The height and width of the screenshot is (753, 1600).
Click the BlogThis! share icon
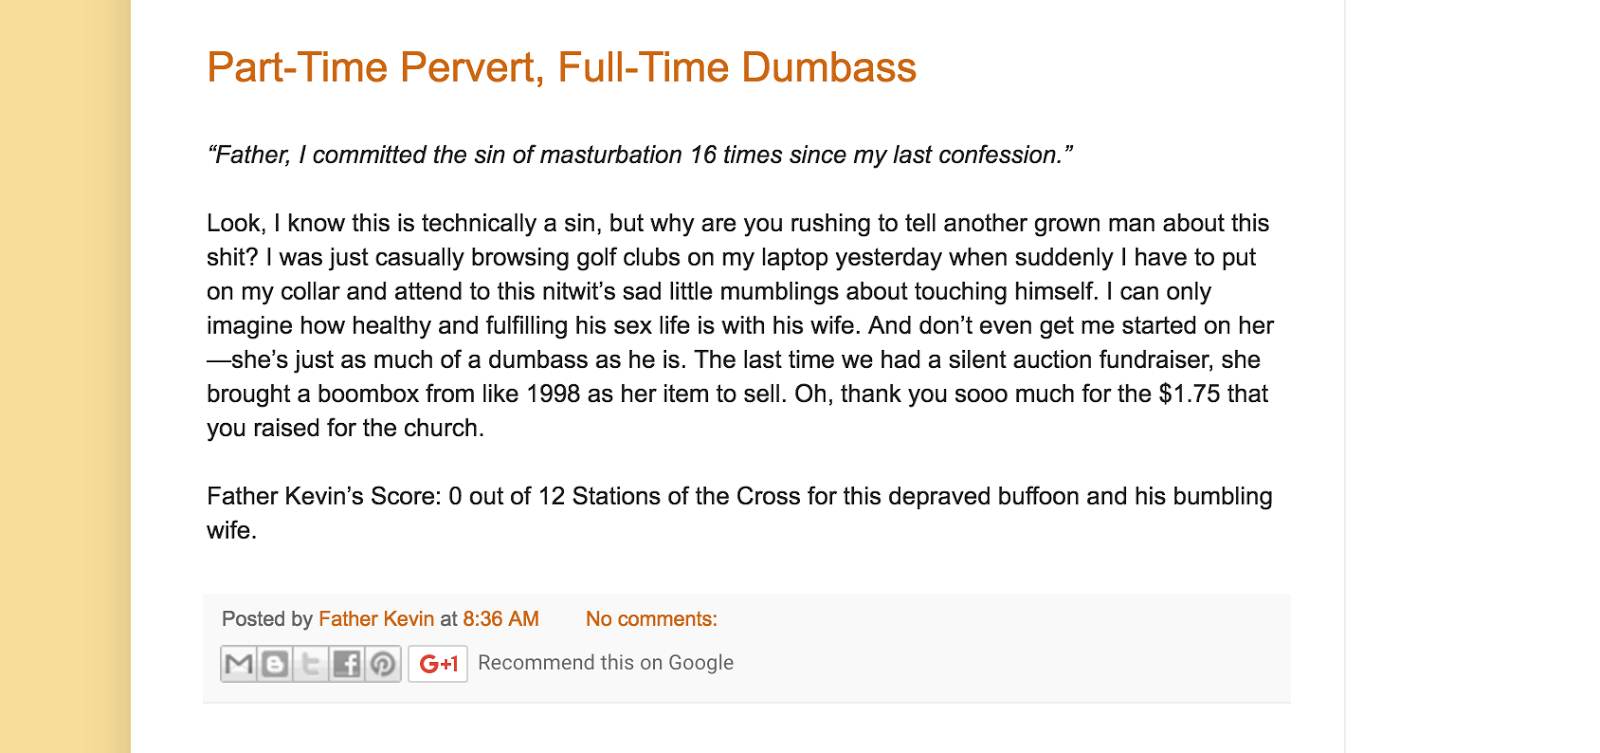coord(275,664)
